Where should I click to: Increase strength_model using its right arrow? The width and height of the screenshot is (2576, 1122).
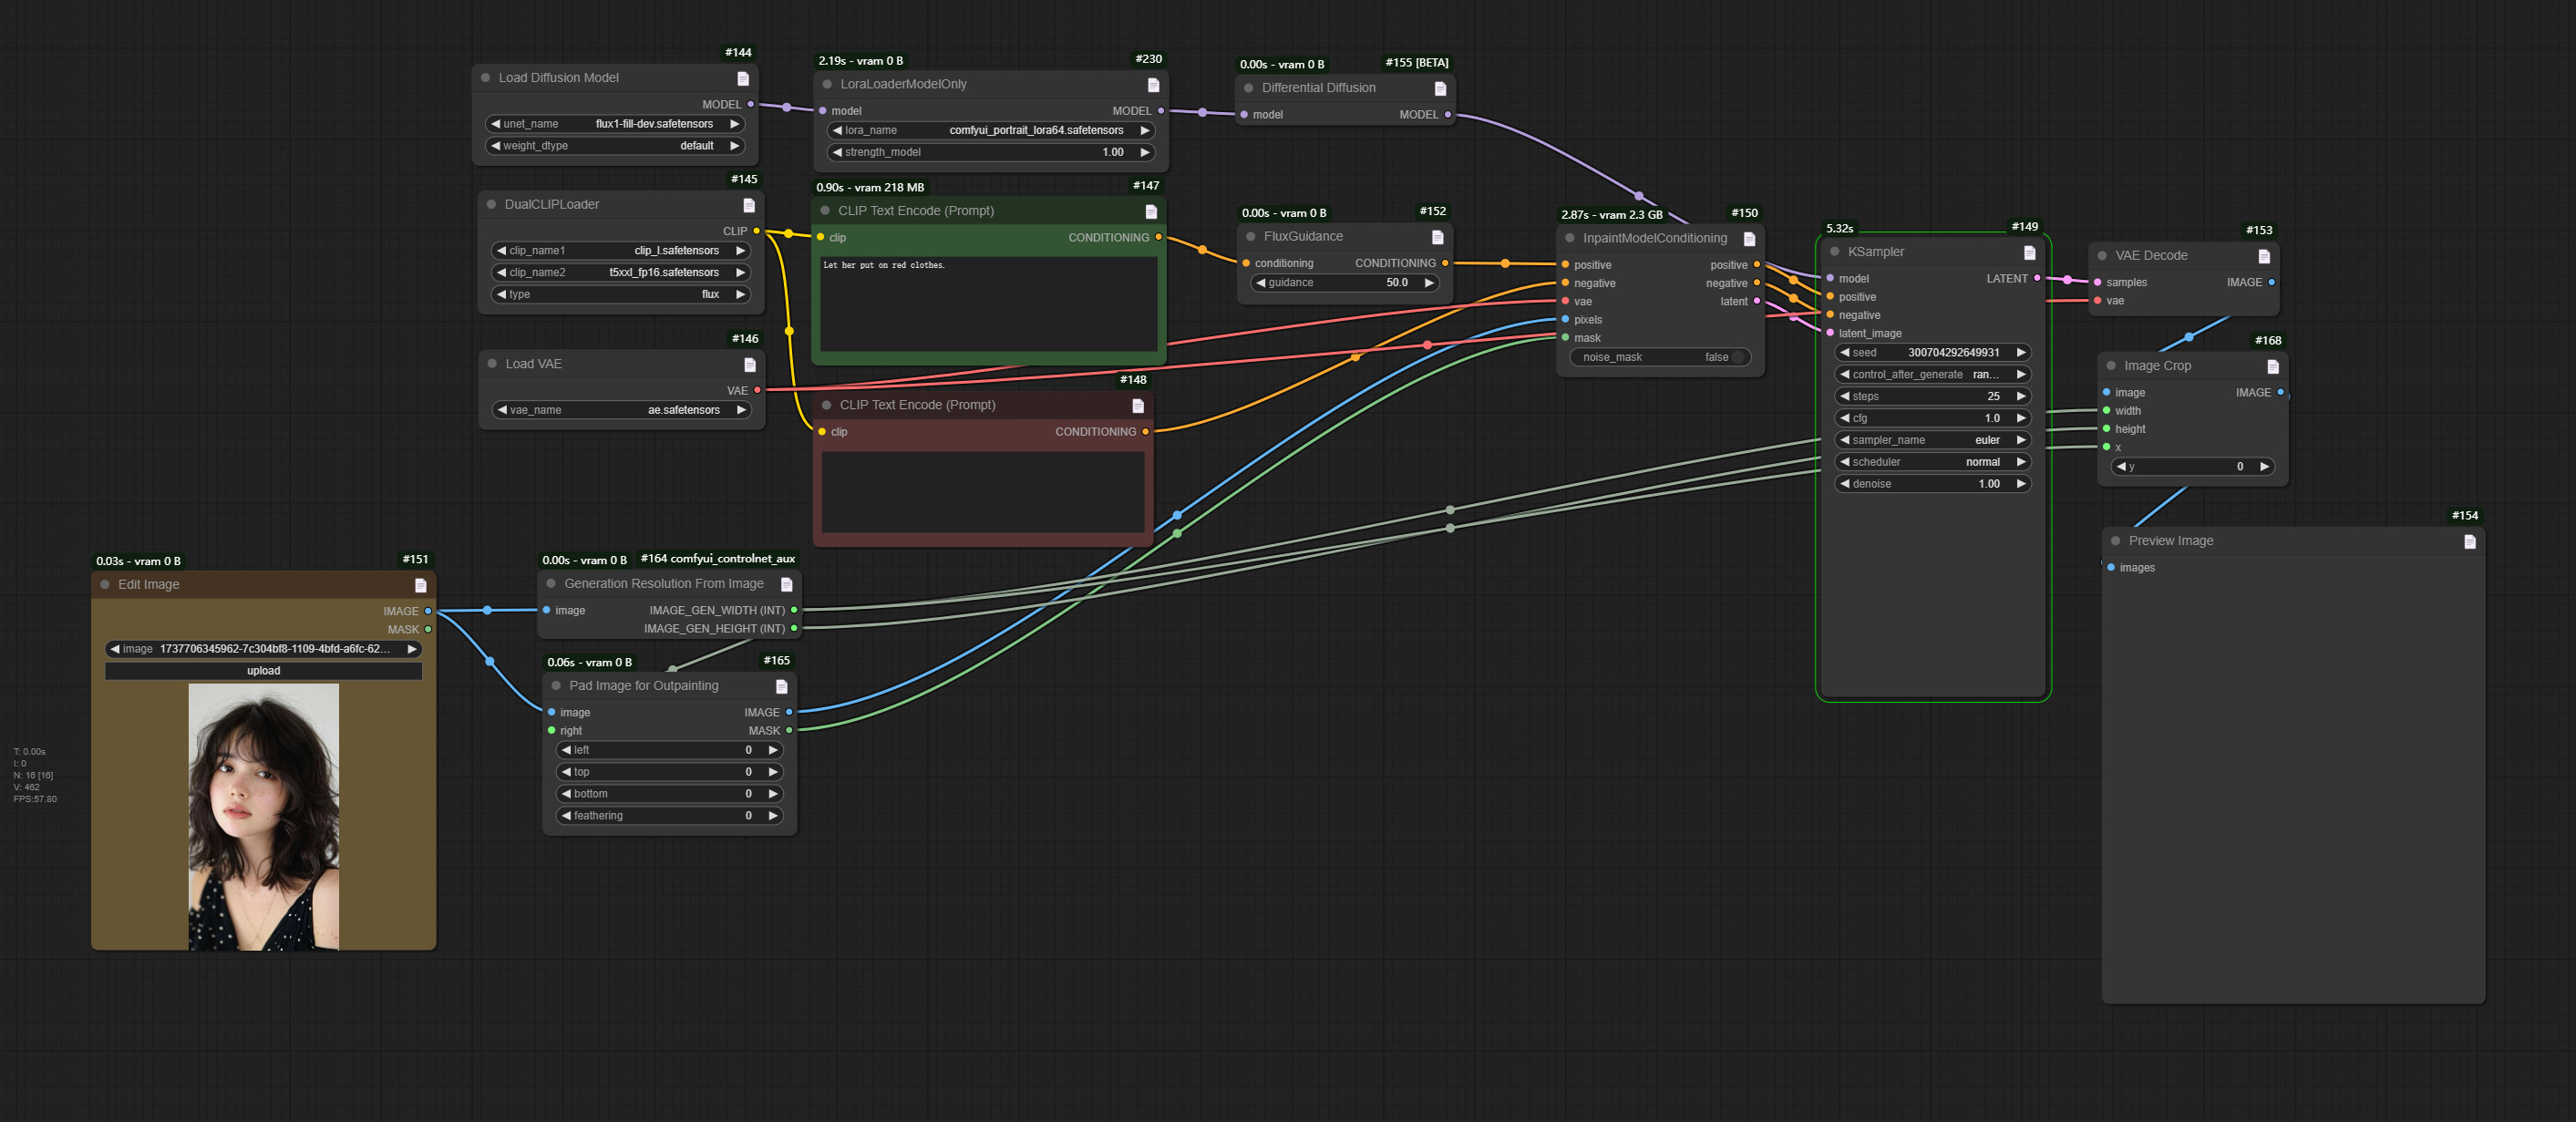[x=1145, y=152]
